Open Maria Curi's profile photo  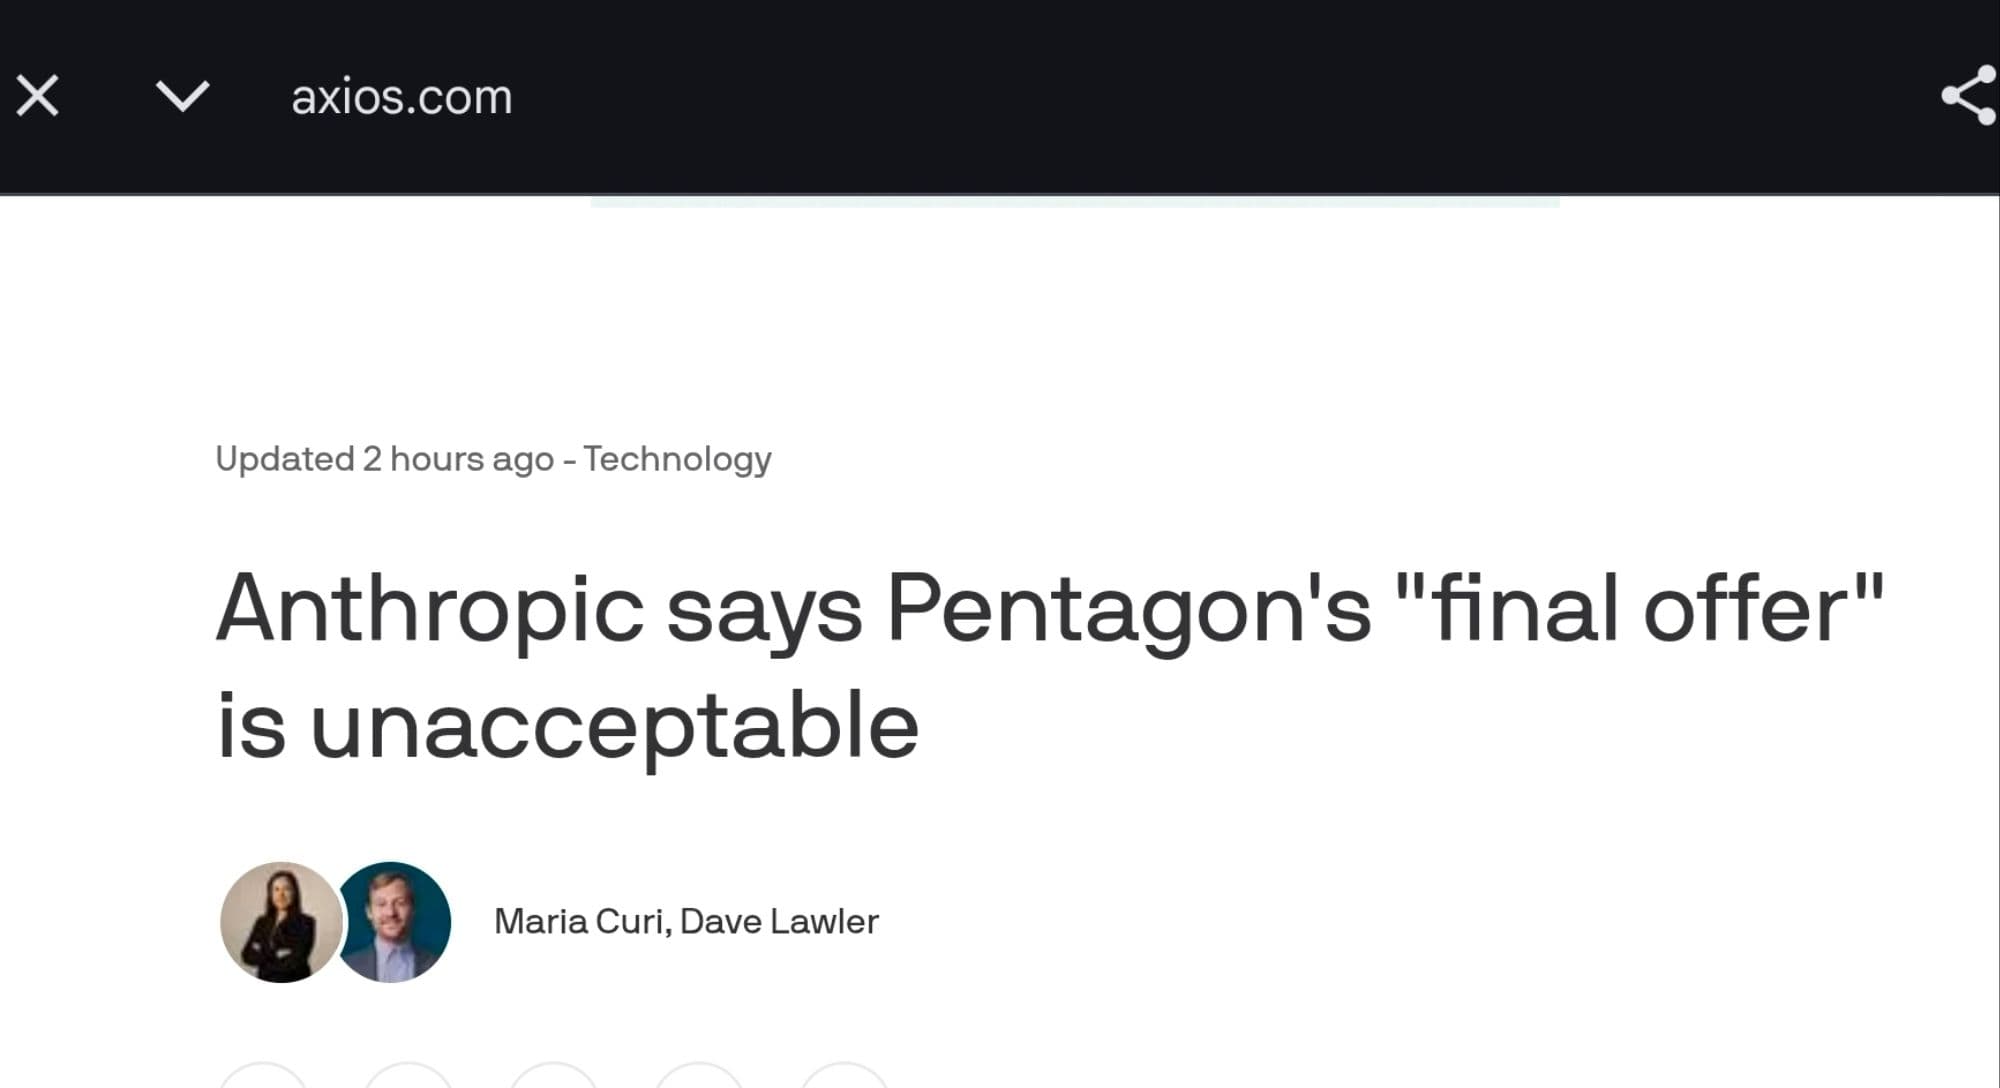pos(279,922)
